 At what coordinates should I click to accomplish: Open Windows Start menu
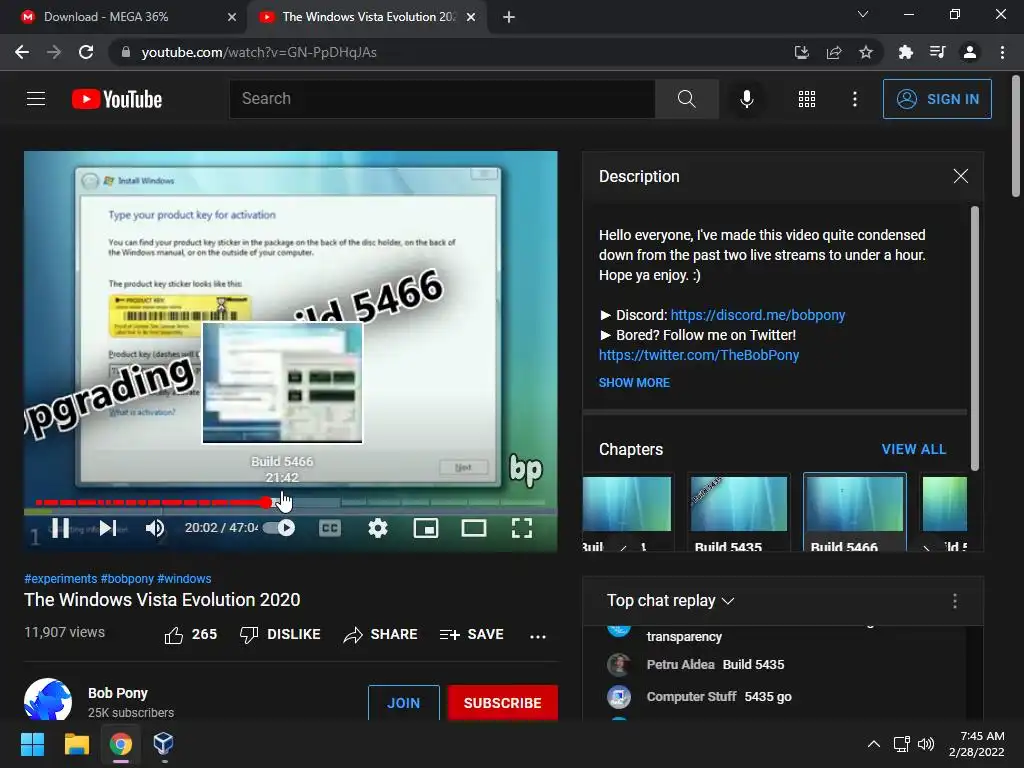tap(32, 744)
